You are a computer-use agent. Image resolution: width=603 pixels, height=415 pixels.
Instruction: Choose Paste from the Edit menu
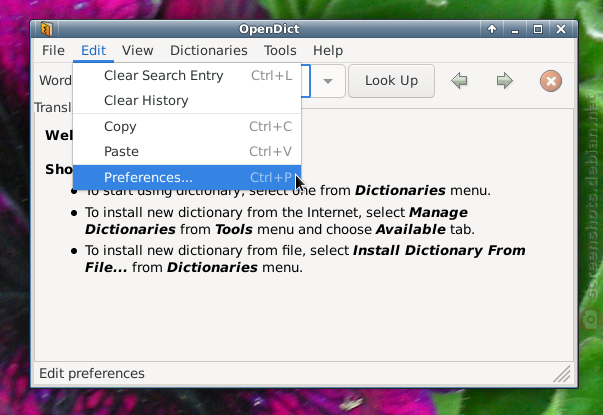click(187, 152)
